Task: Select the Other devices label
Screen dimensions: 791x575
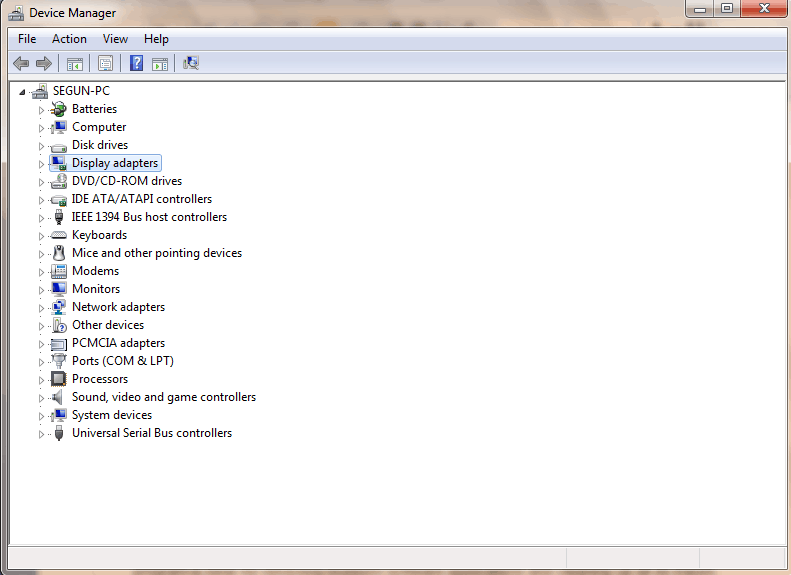Action: (x=108, y=325)
